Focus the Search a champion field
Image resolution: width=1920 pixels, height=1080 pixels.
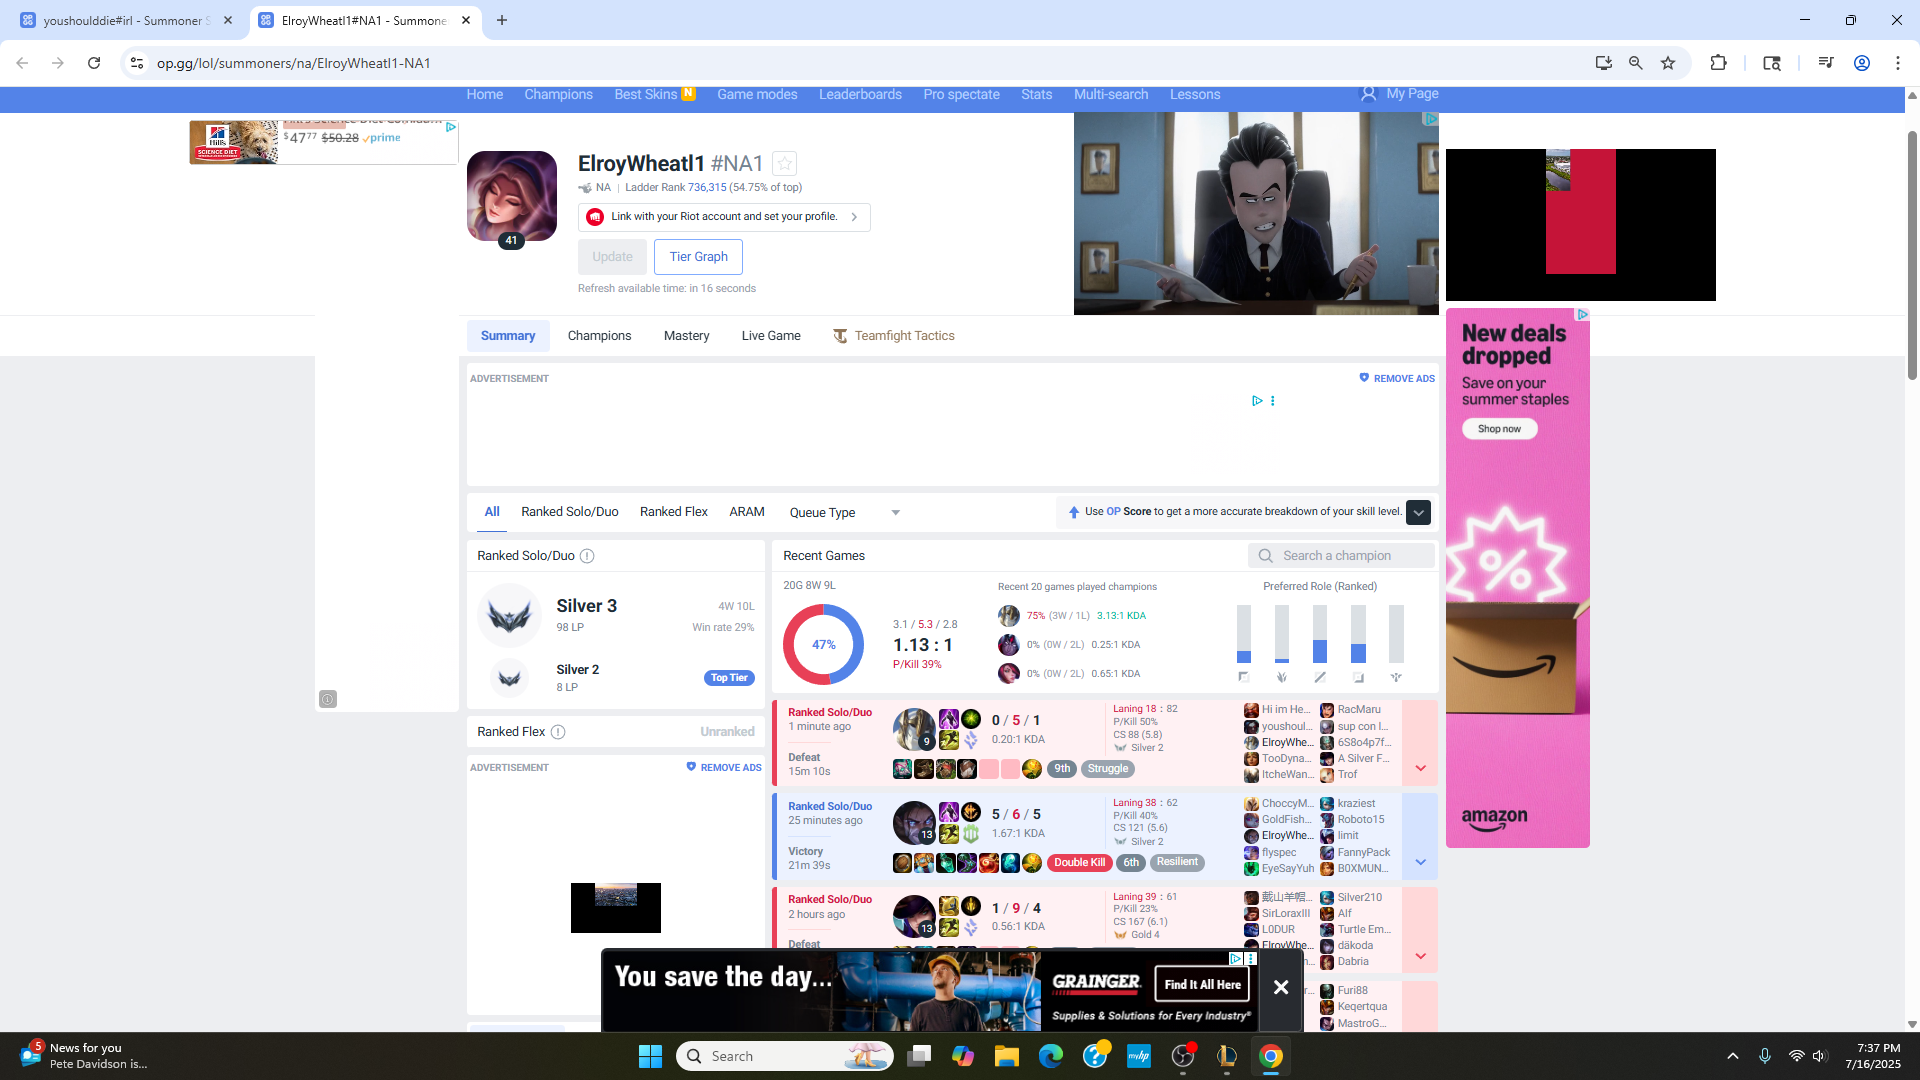pyautogui.click(x=1342, y=556)
